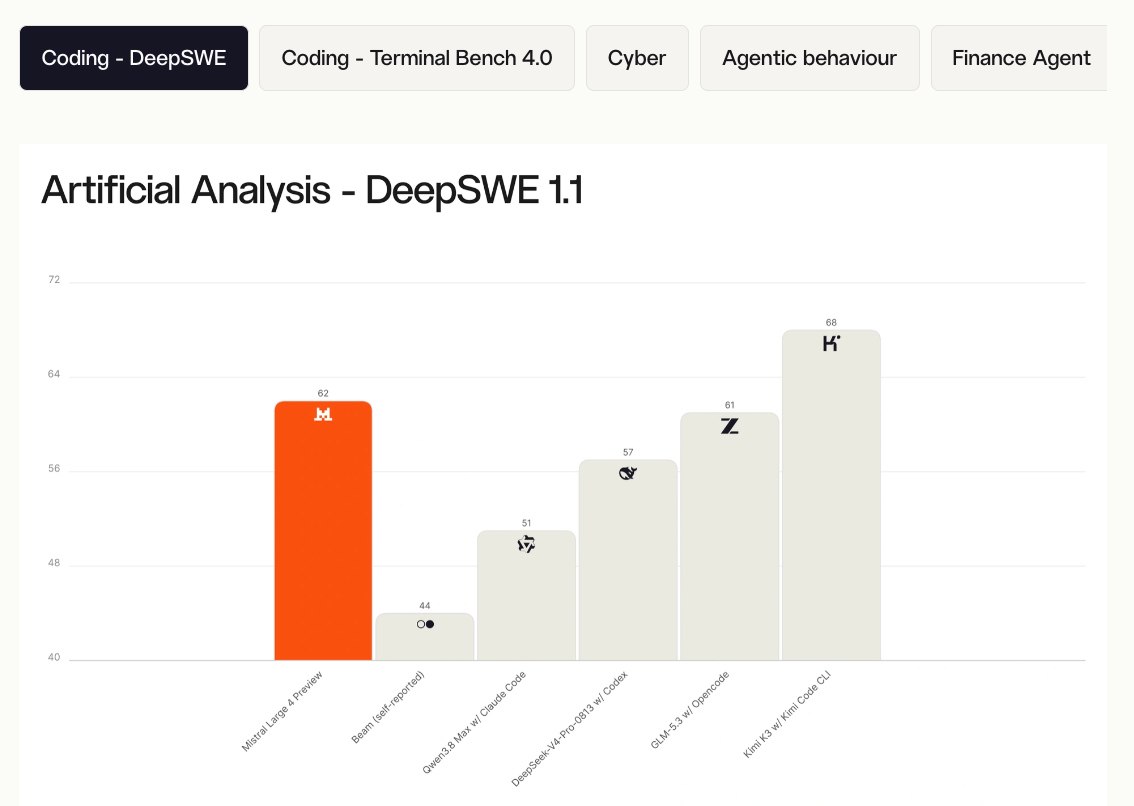This screenshot has width=1134, height=806.
Task: Click the Mistral Large 4 Preview axis label
Action: point(282,711)
